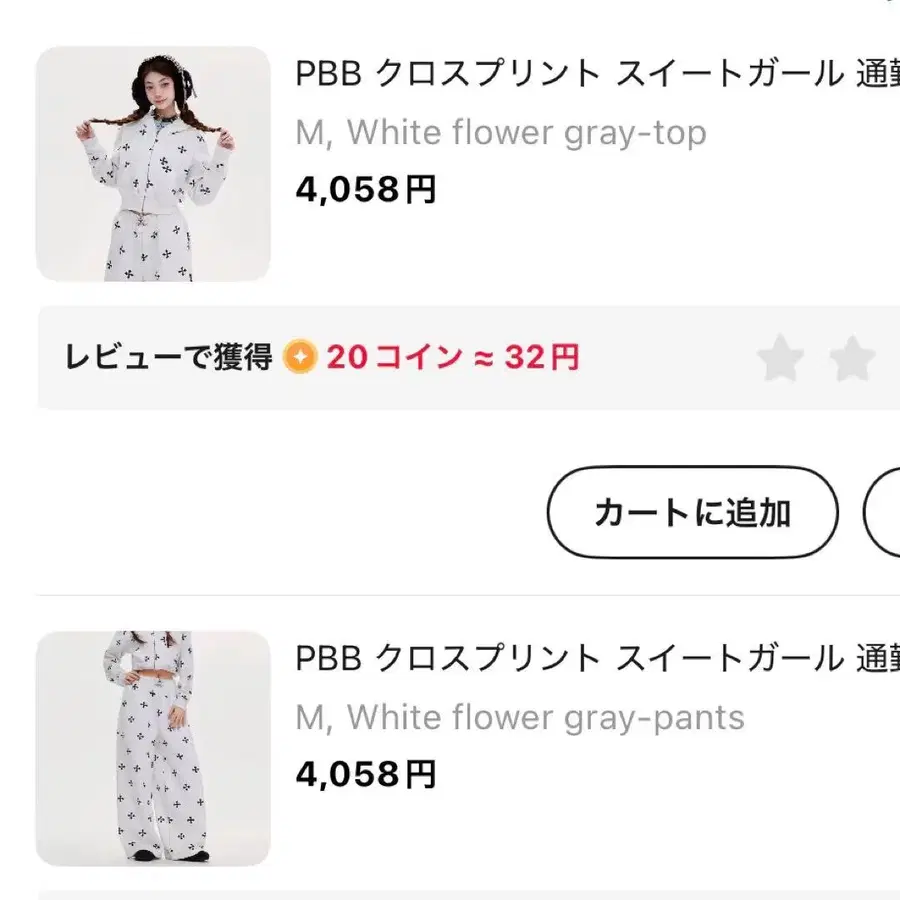Click the gold coin icon

[299, 356]
